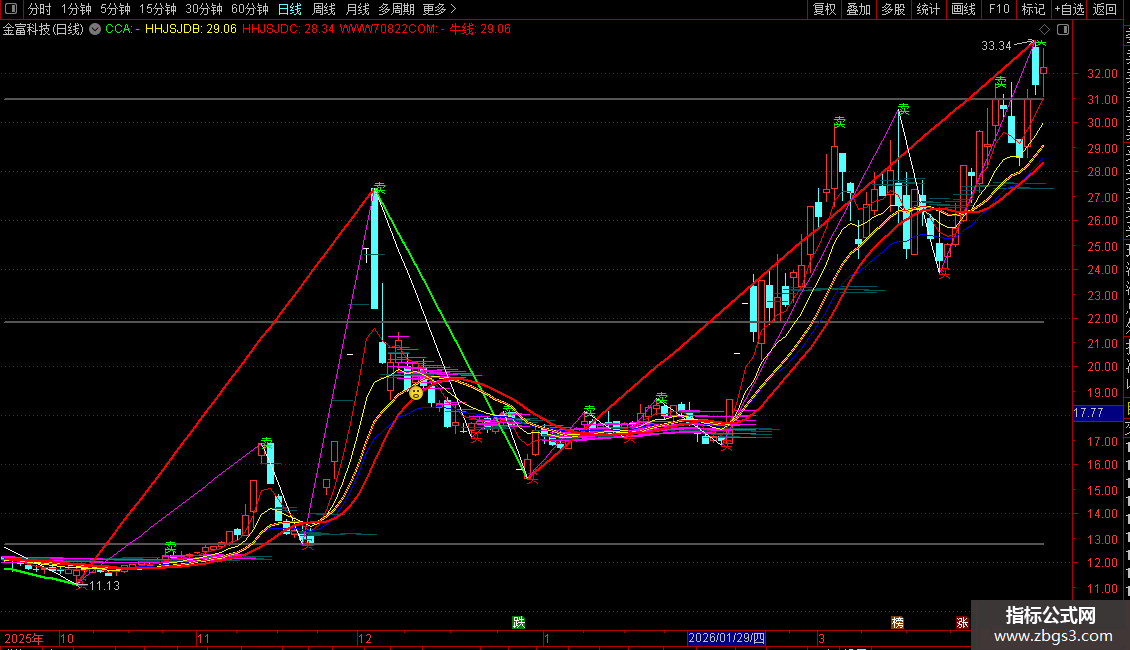
Task: Click the 金富科技(日线) stock title
Action: [x=43, y=30]
